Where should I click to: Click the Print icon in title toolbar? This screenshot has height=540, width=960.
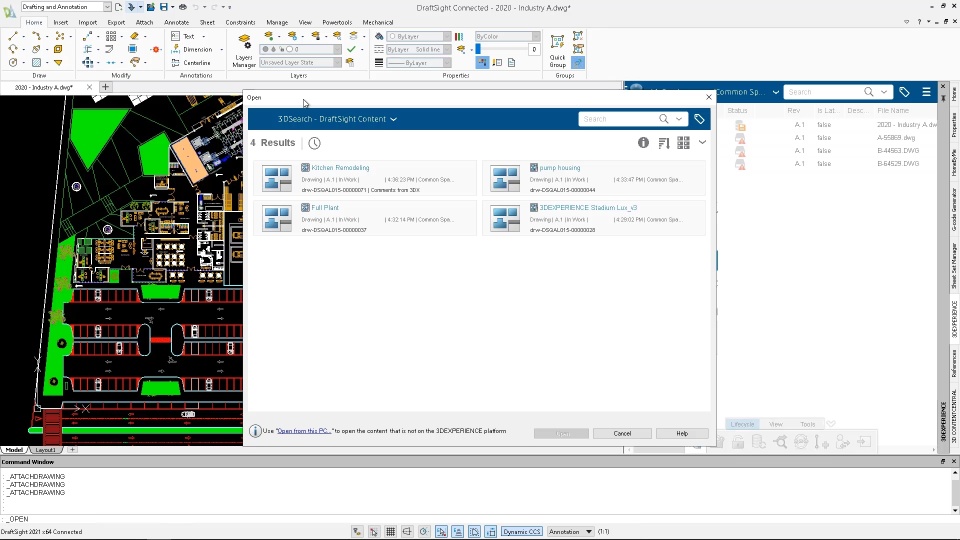(182, 7)
